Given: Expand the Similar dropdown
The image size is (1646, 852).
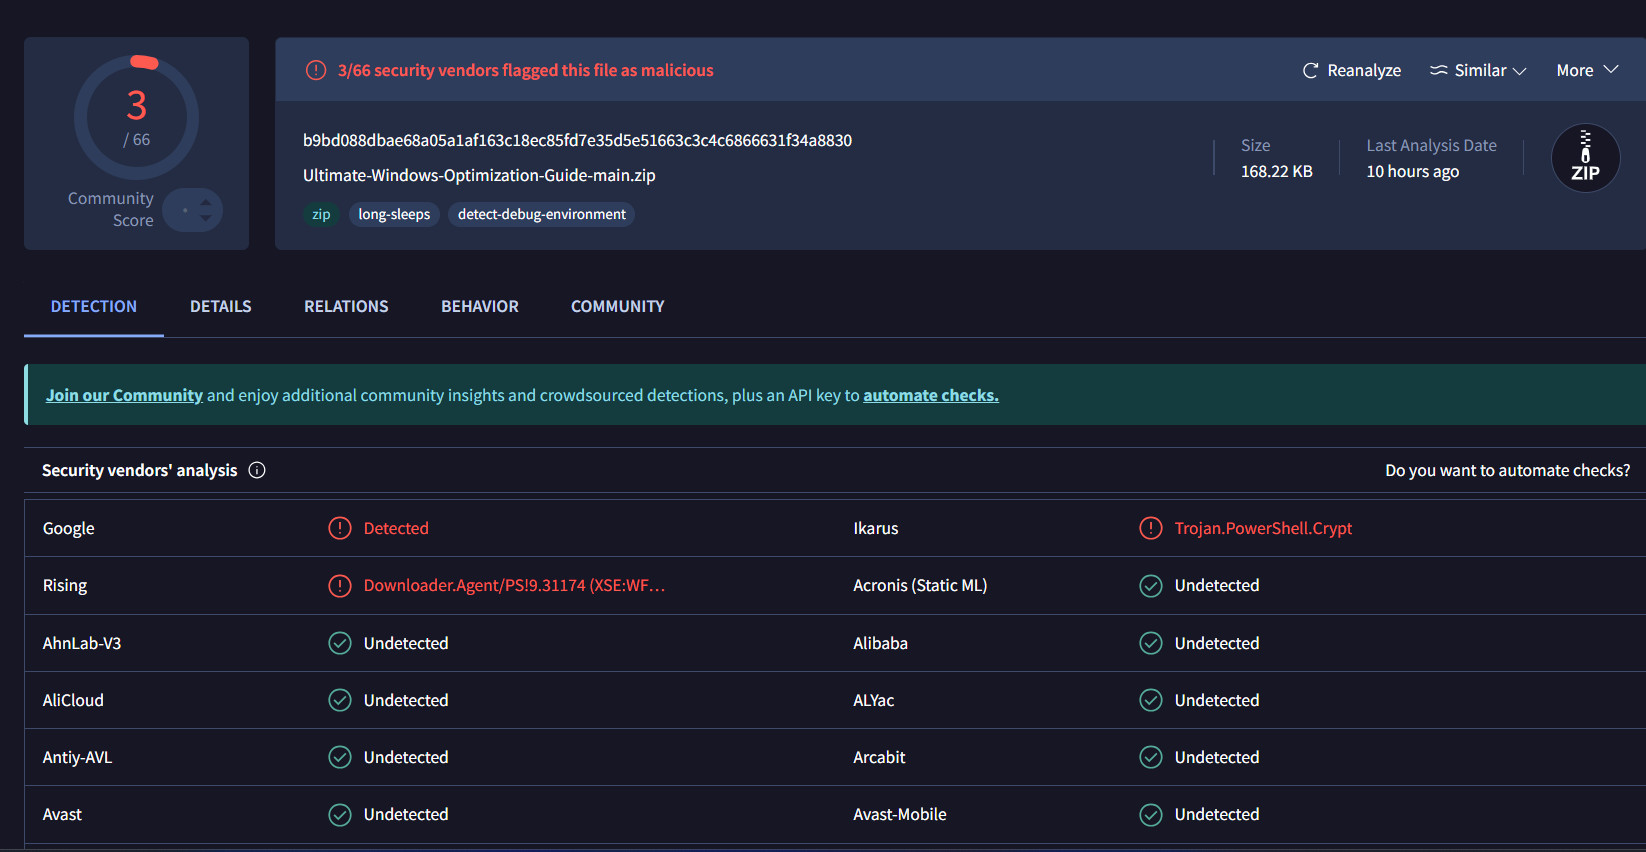Looking at the screenshot, I should pos(1478,71).
